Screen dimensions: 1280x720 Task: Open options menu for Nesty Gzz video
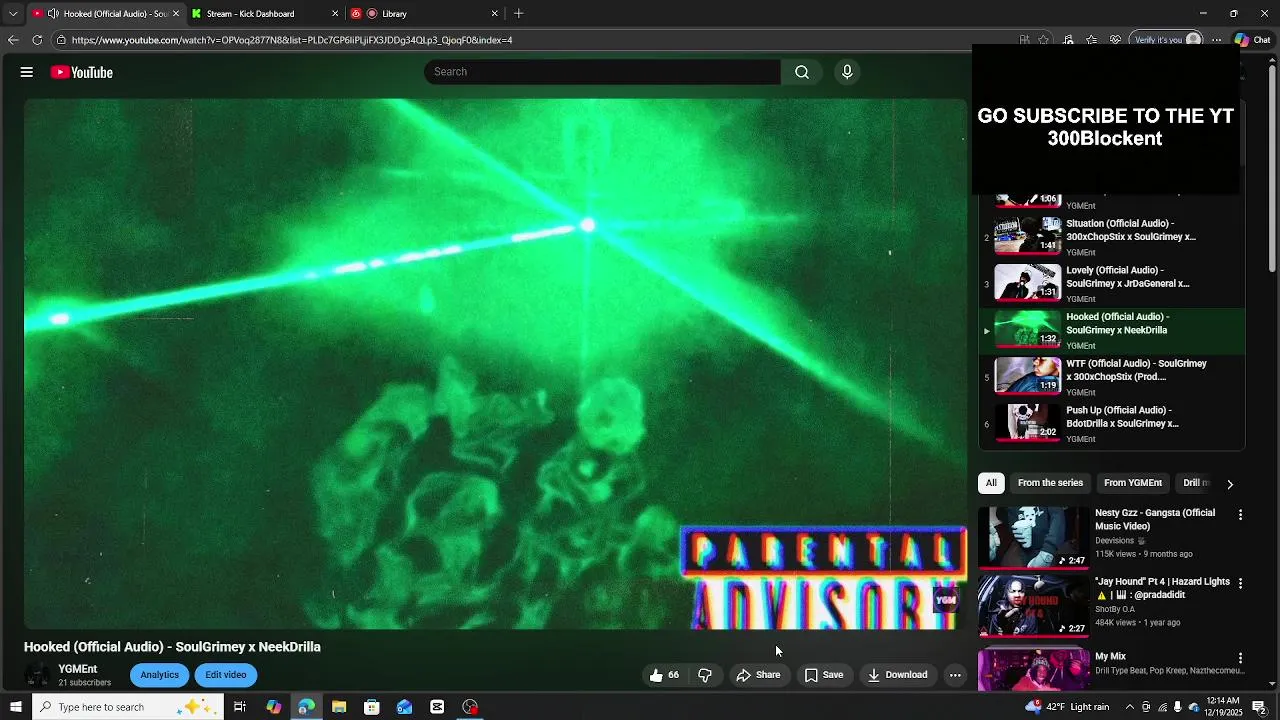pyautogui.click(x=1240, y=515)
